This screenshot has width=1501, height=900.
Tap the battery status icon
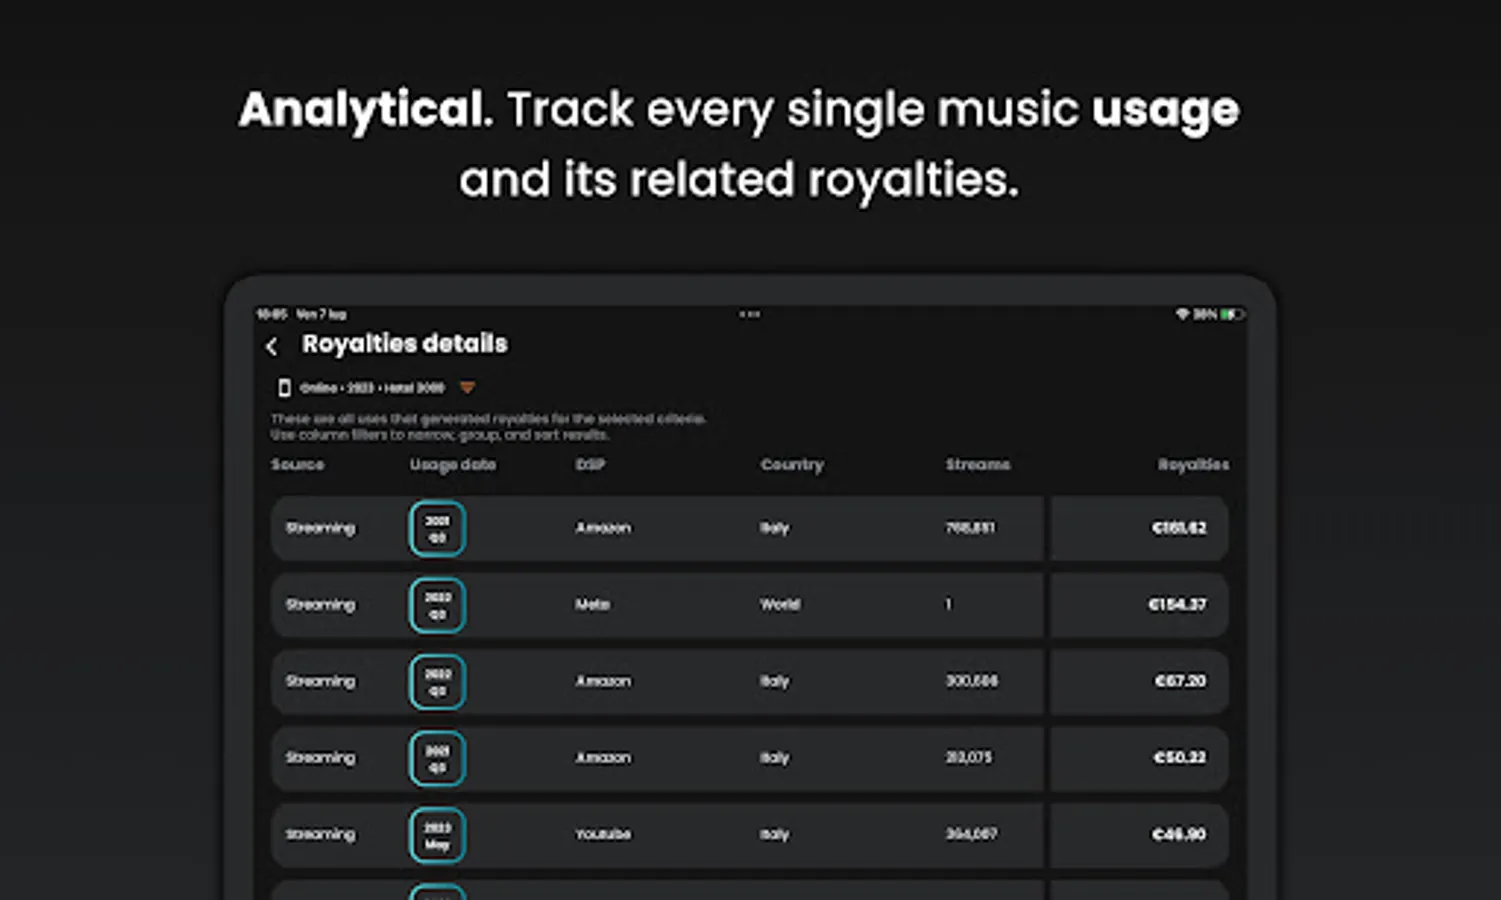coord(1232,314)
